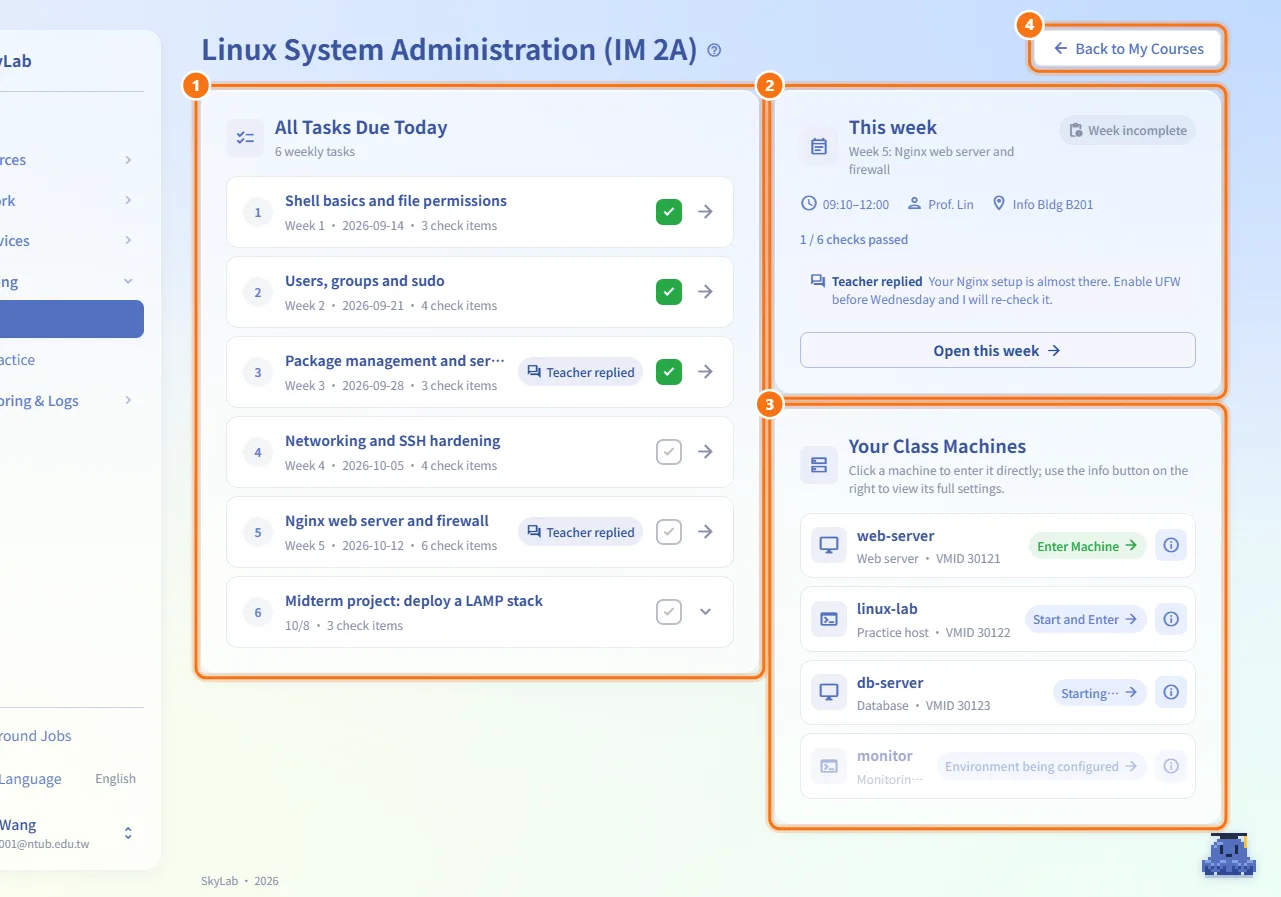This screenshot has height=897, width=1281.
Task: Click Week incomplete status badge
Action: (x=1128, y=131)
